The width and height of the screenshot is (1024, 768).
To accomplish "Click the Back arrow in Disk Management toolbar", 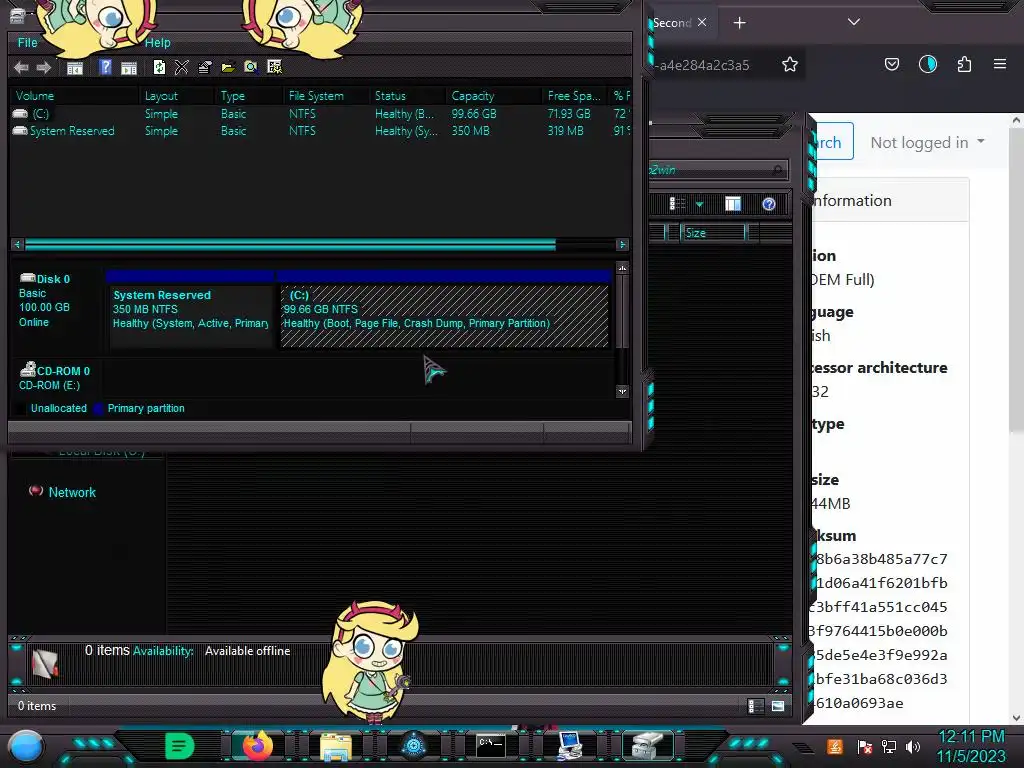I will 21,67.
